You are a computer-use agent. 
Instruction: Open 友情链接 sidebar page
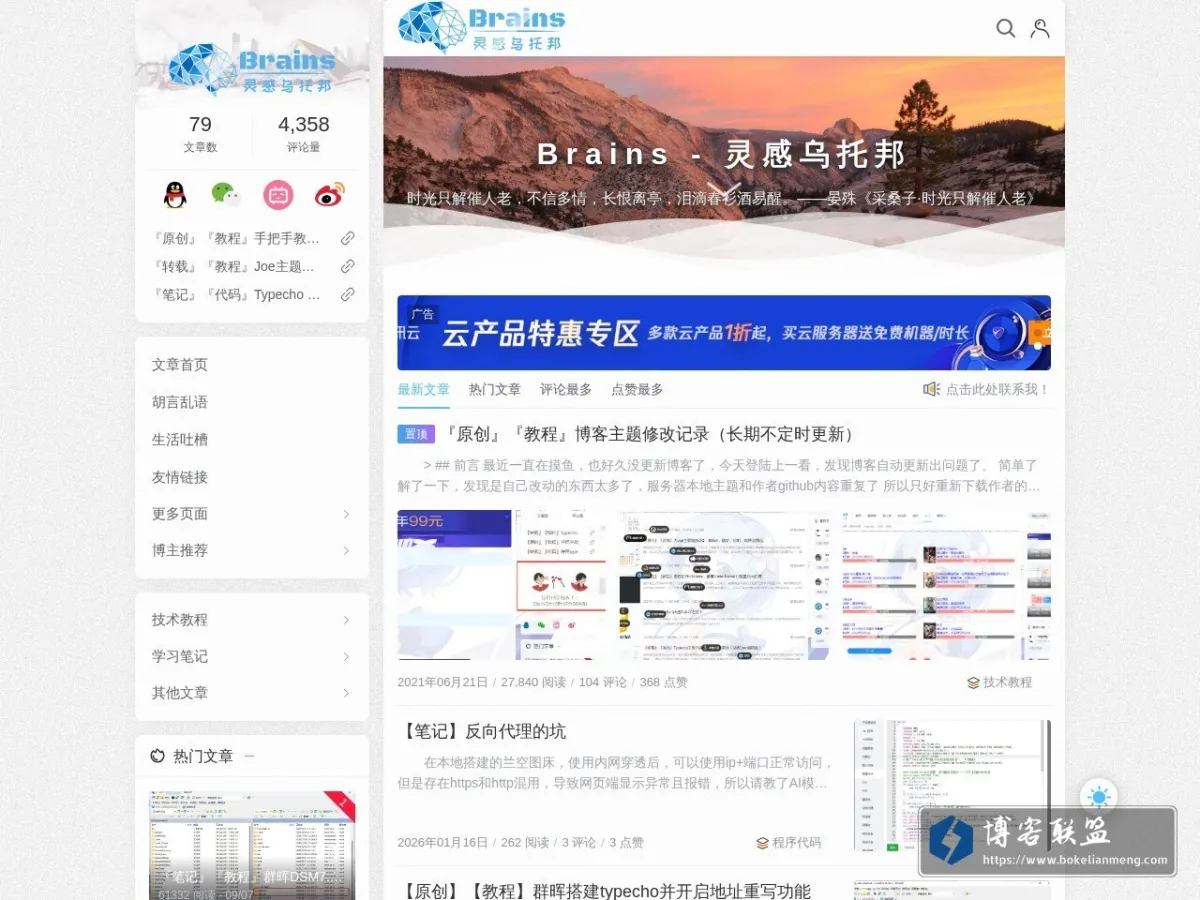tap(180, 477)
